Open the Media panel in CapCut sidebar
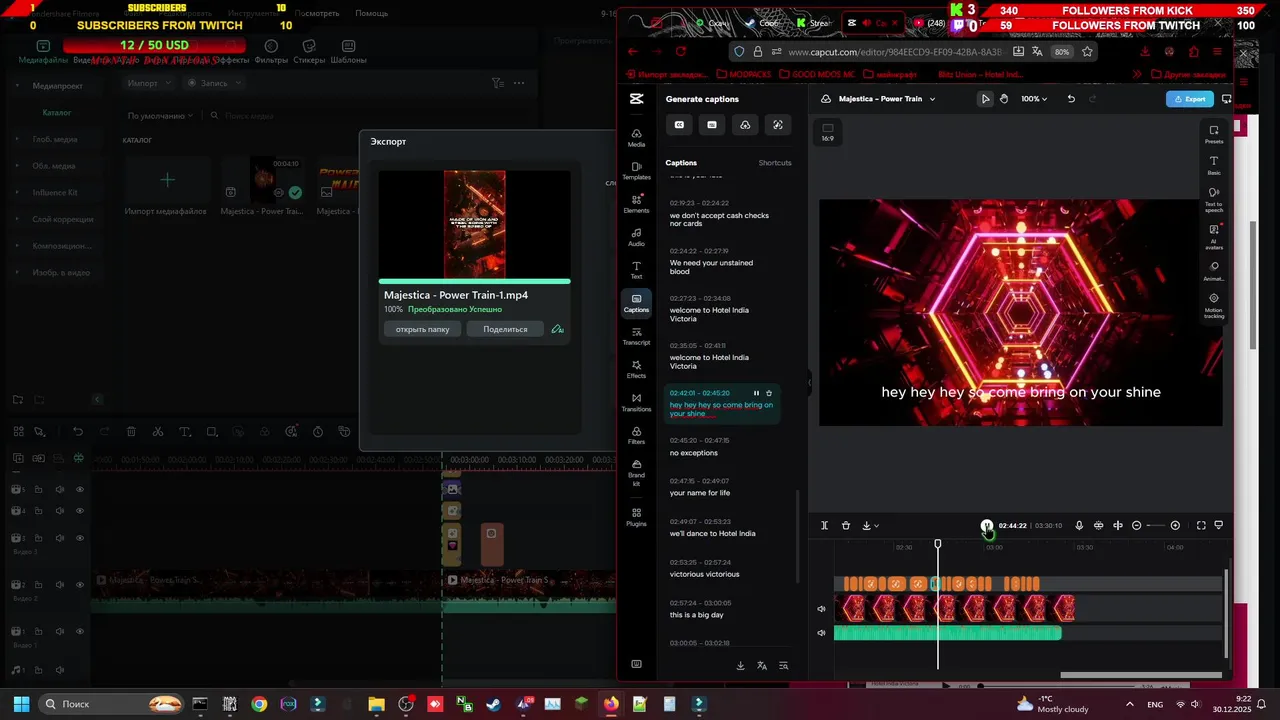This screenshot has height=720, width=1280. 636,138
